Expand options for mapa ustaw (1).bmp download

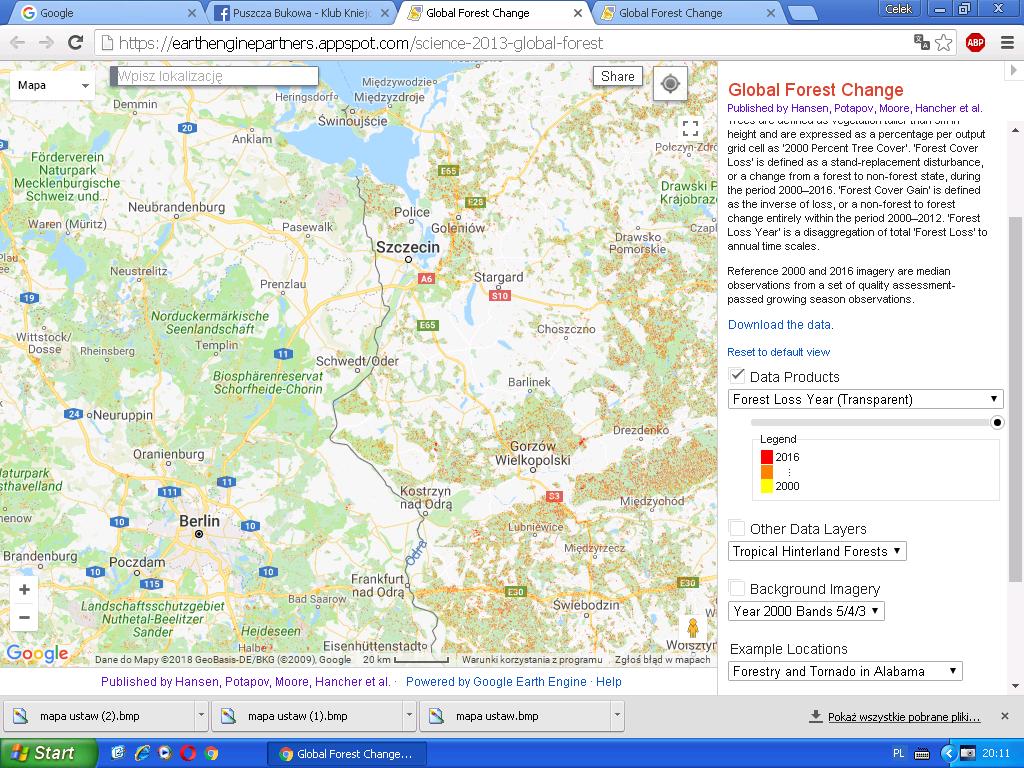coord(409,716)
